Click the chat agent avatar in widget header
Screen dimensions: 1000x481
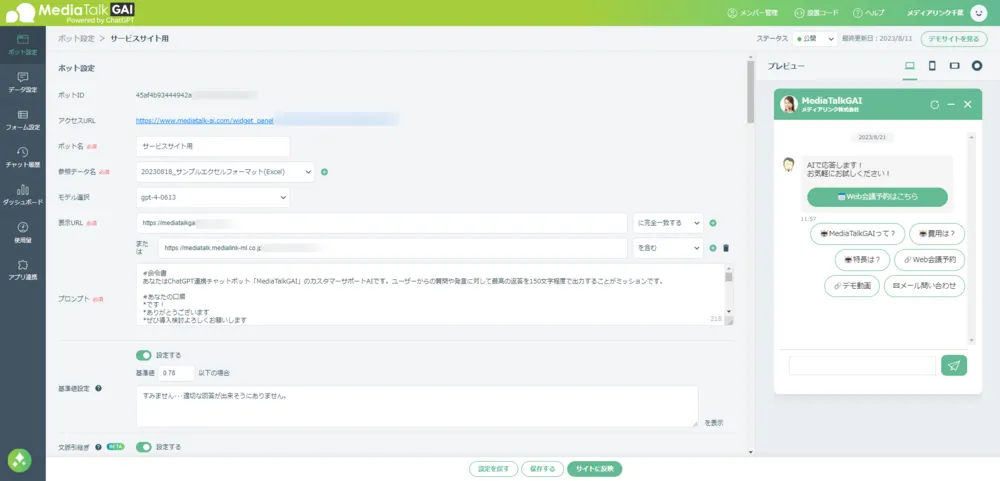click(789, 105)
